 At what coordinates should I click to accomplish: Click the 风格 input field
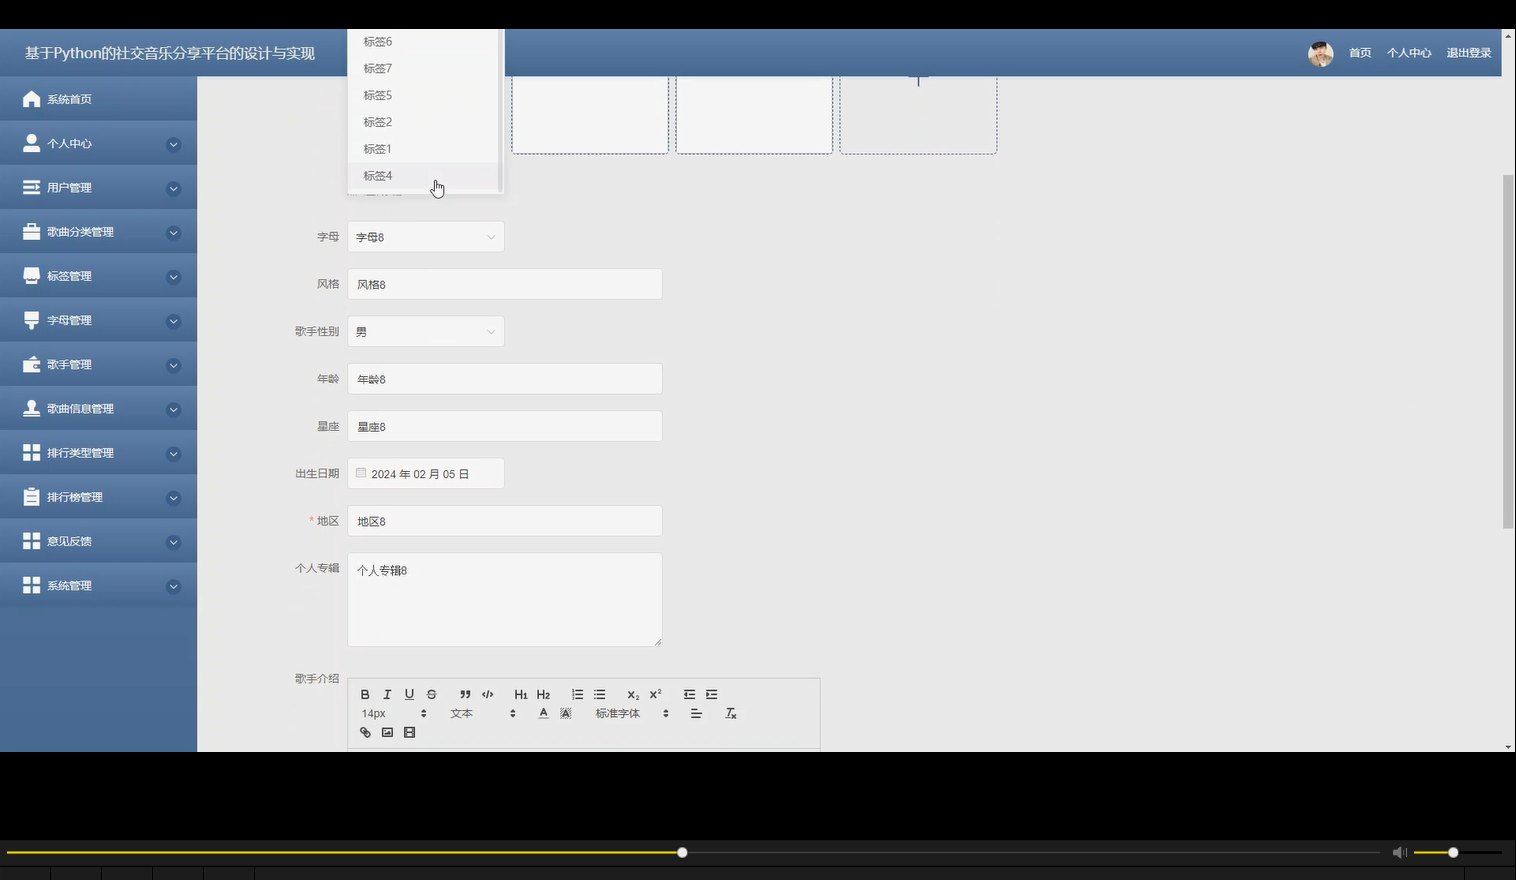(504, 284)
